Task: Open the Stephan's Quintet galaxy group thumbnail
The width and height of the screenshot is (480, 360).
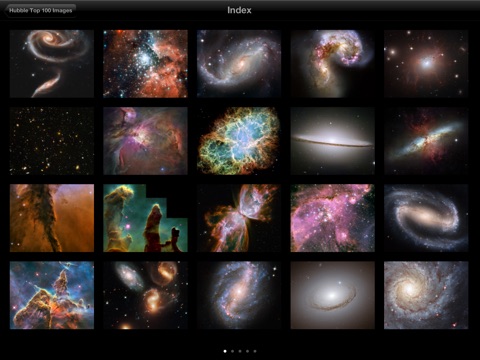Action: click(145, 295)
